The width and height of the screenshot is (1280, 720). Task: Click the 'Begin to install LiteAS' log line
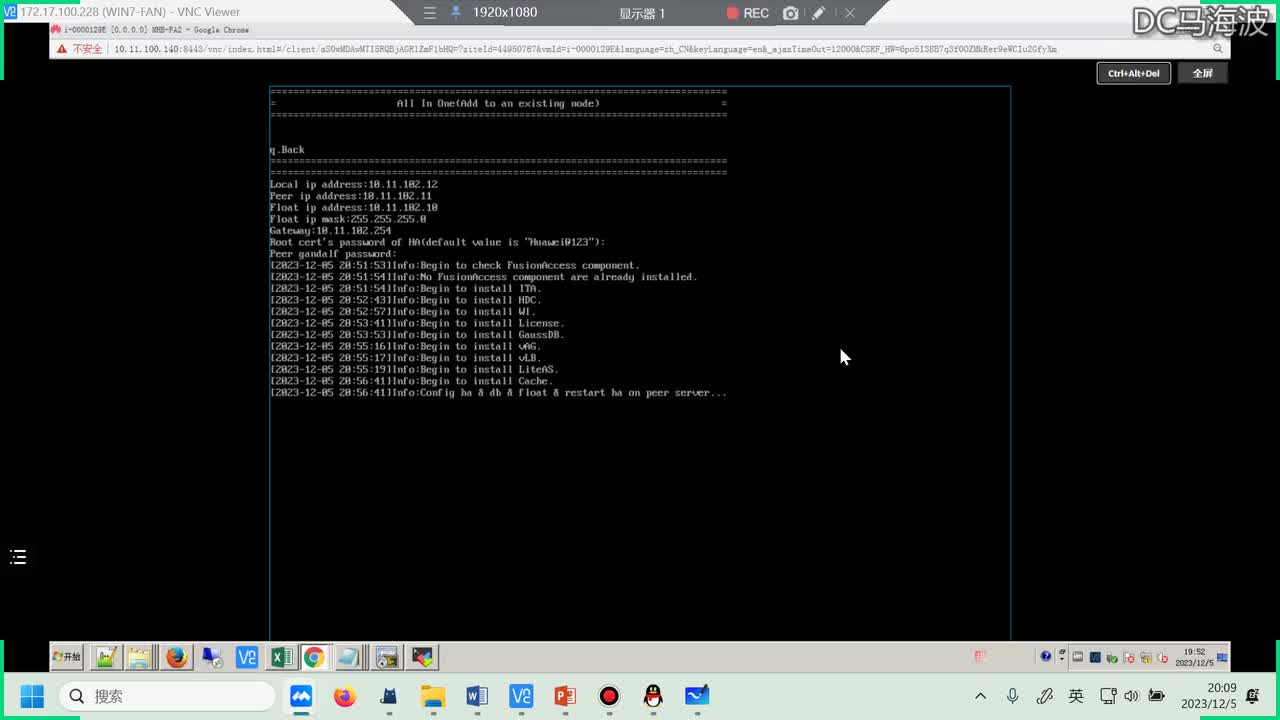tap(414, 370)
